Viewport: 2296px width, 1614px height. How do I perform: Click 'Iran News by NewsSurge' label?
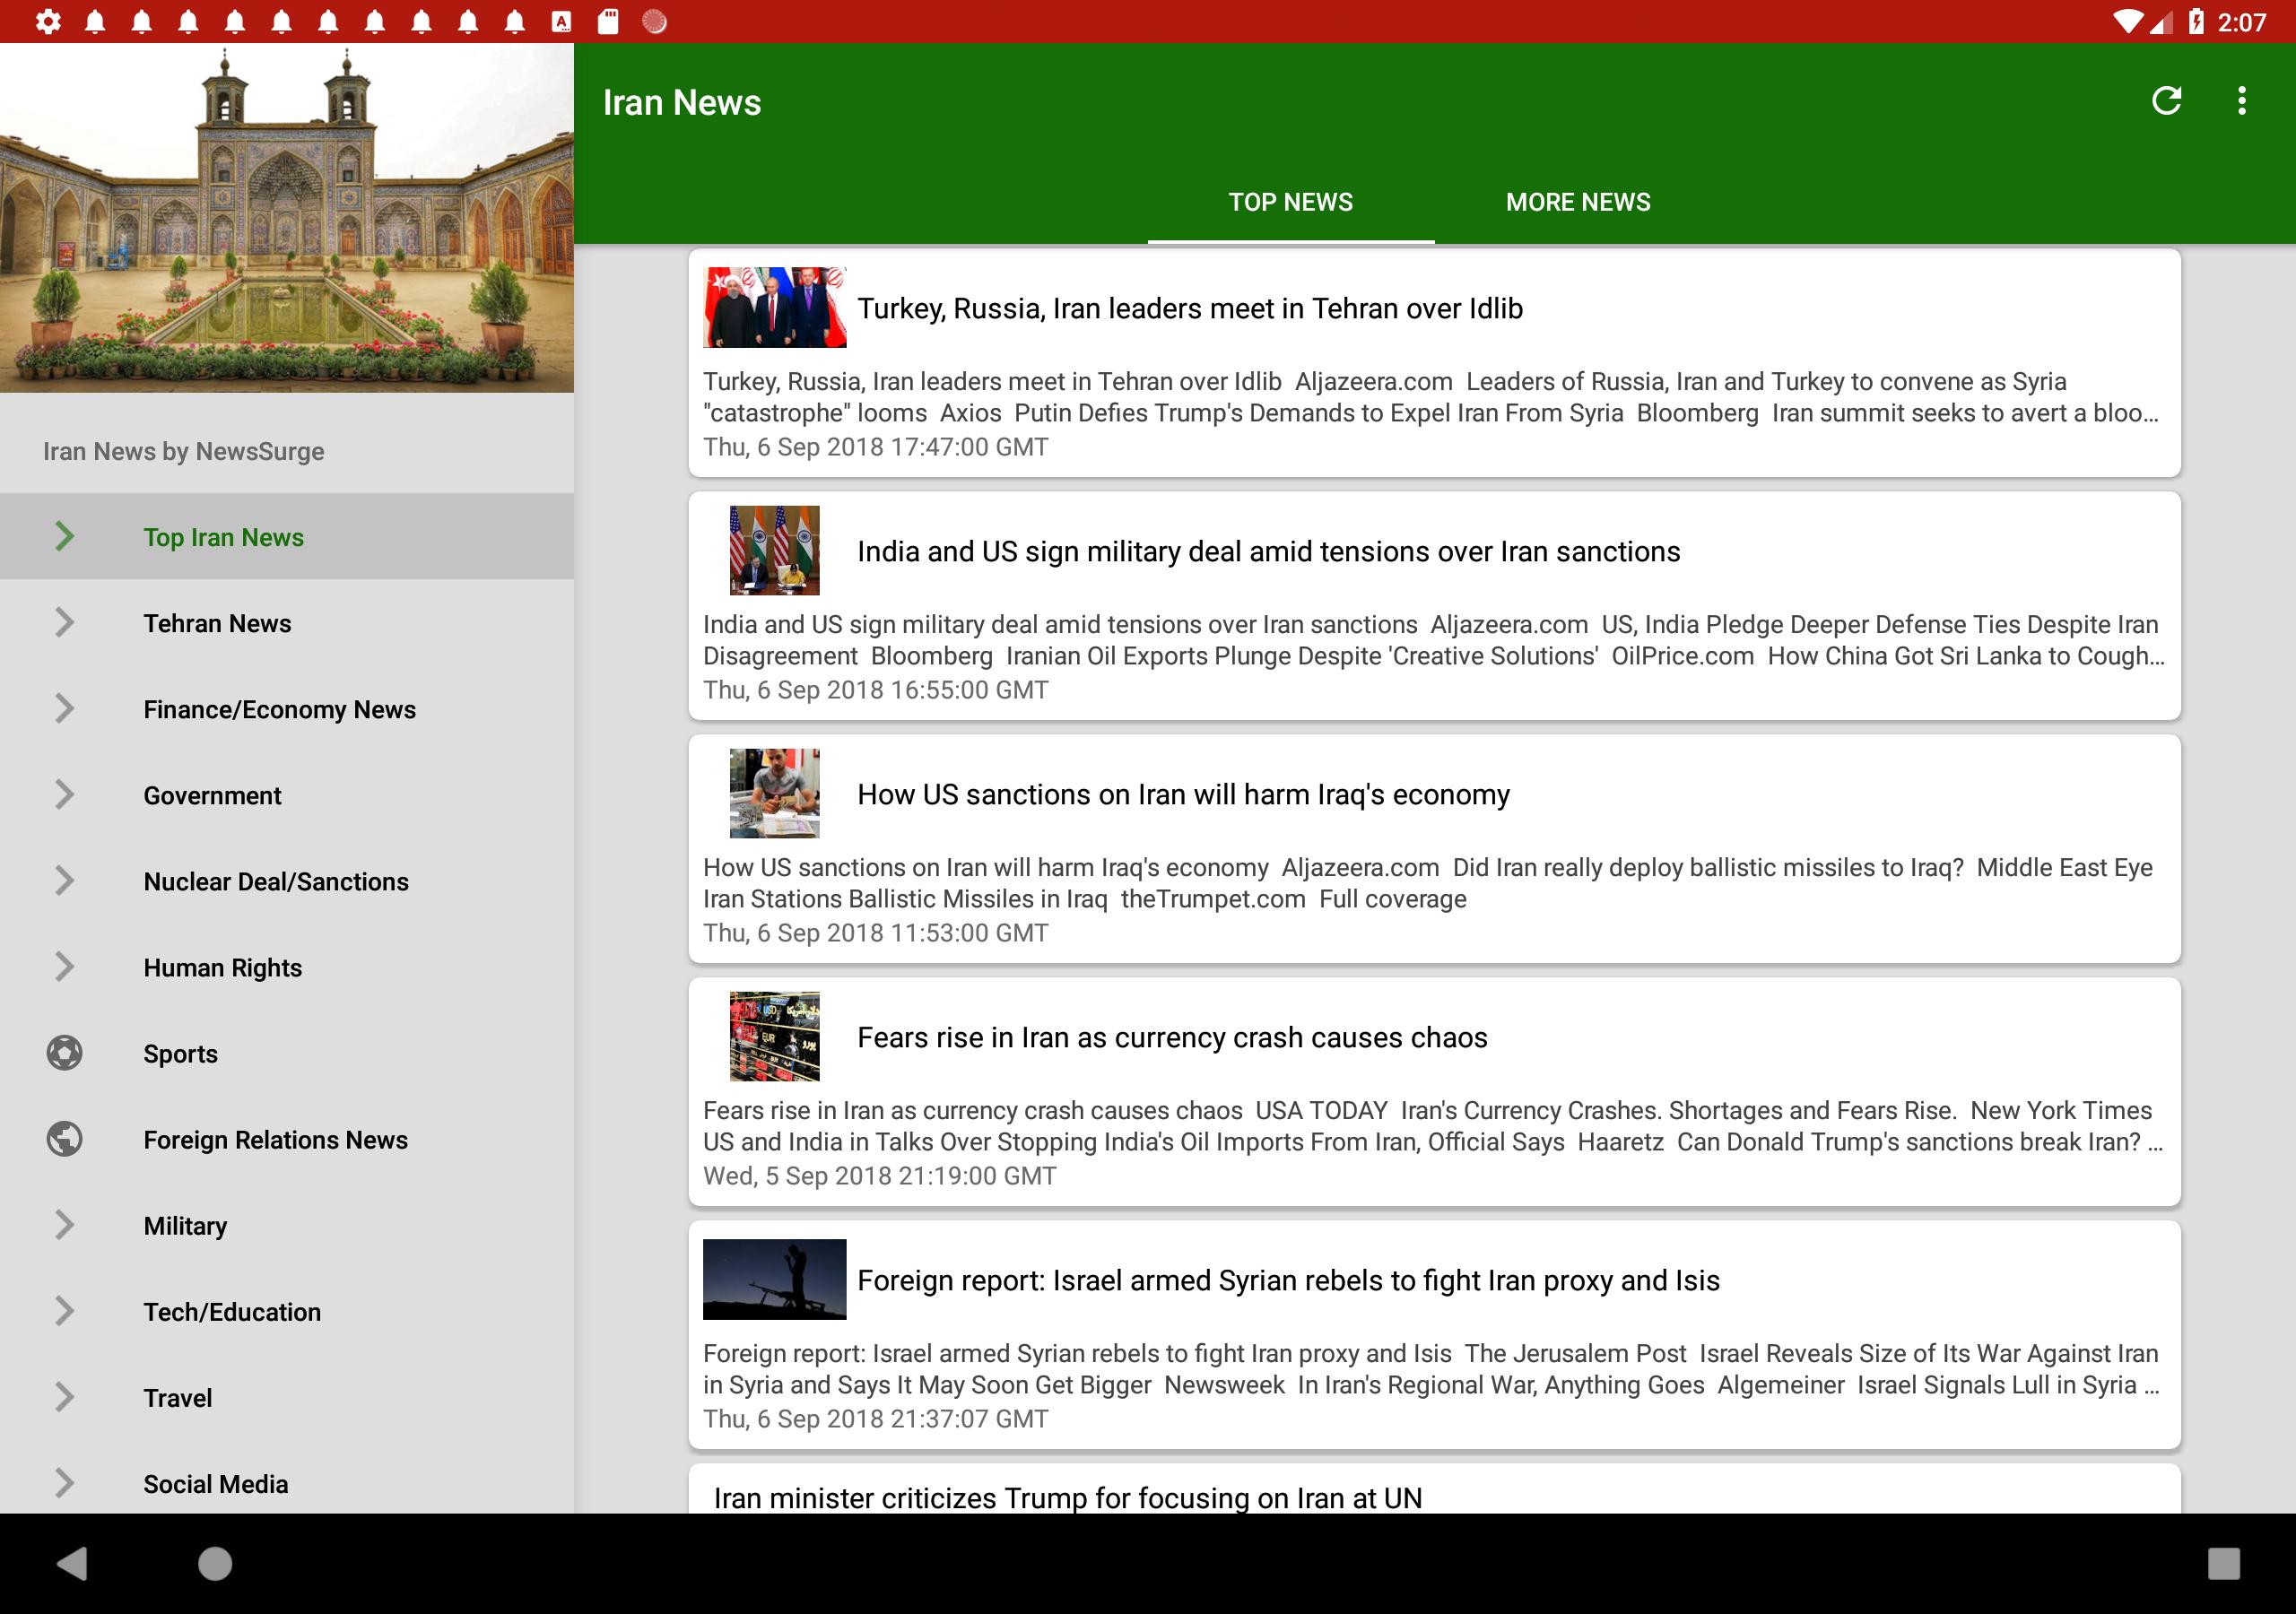point(183,451)
